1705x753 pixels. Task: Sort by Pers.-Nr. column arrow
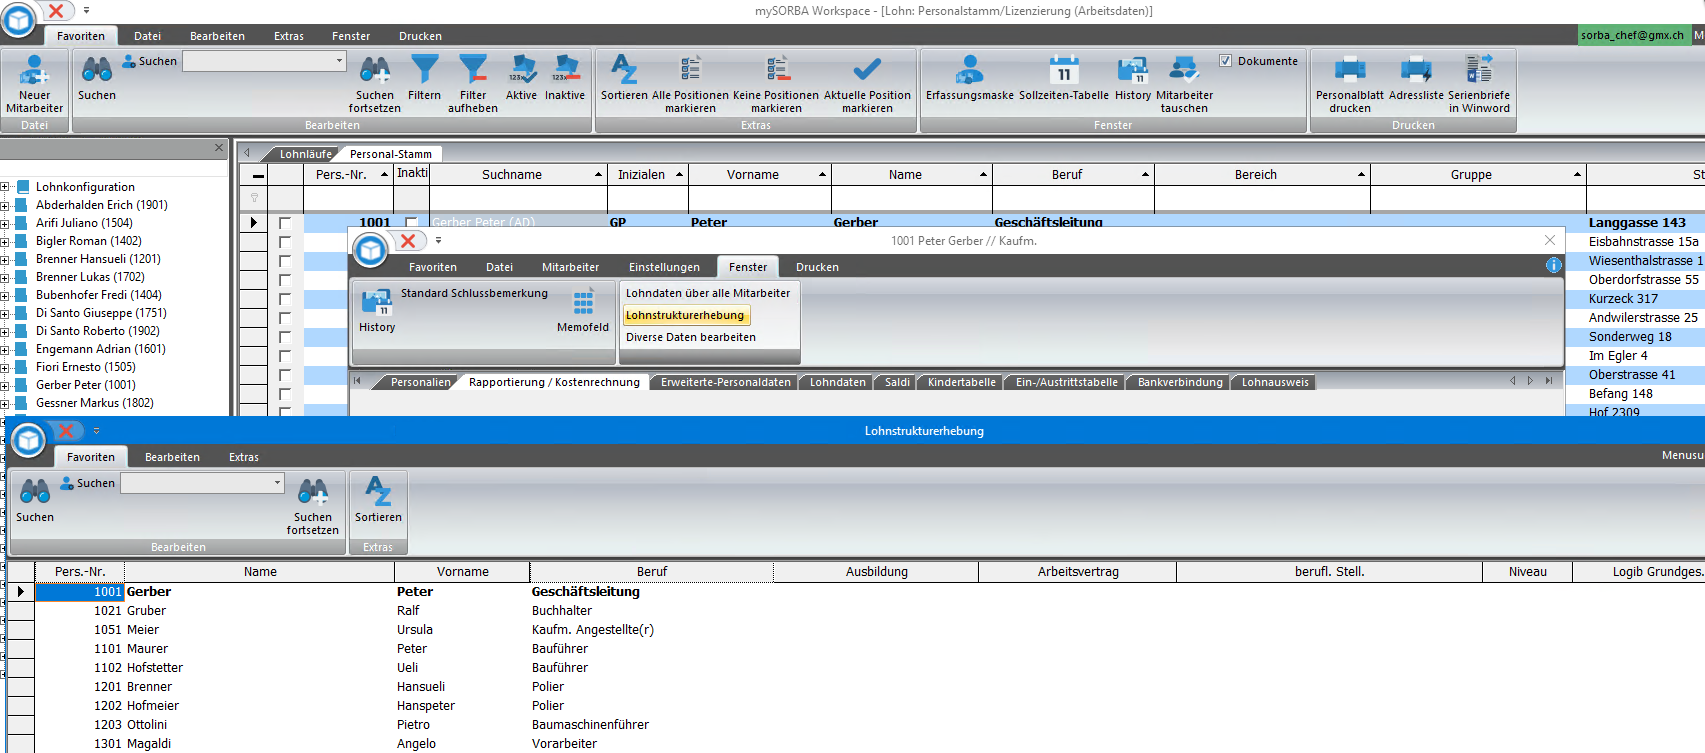(x=384, y=175)
